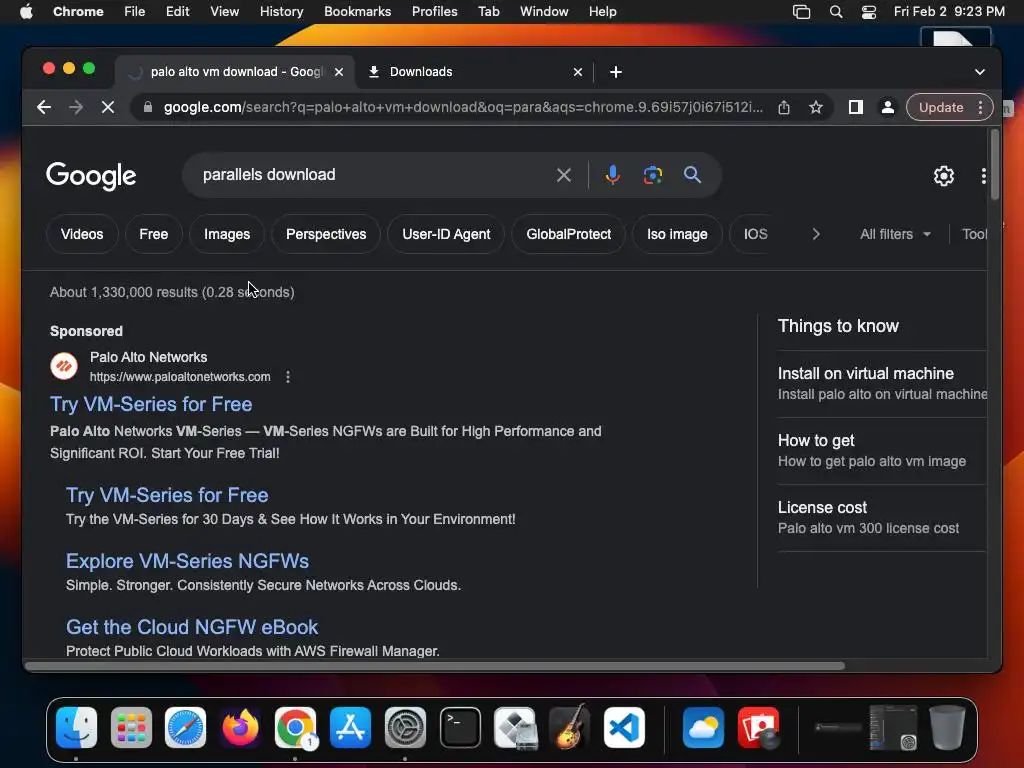Screen dimensions: 1024x768
Task: Open the Chrome profile avatar
Action: [888, 107]
